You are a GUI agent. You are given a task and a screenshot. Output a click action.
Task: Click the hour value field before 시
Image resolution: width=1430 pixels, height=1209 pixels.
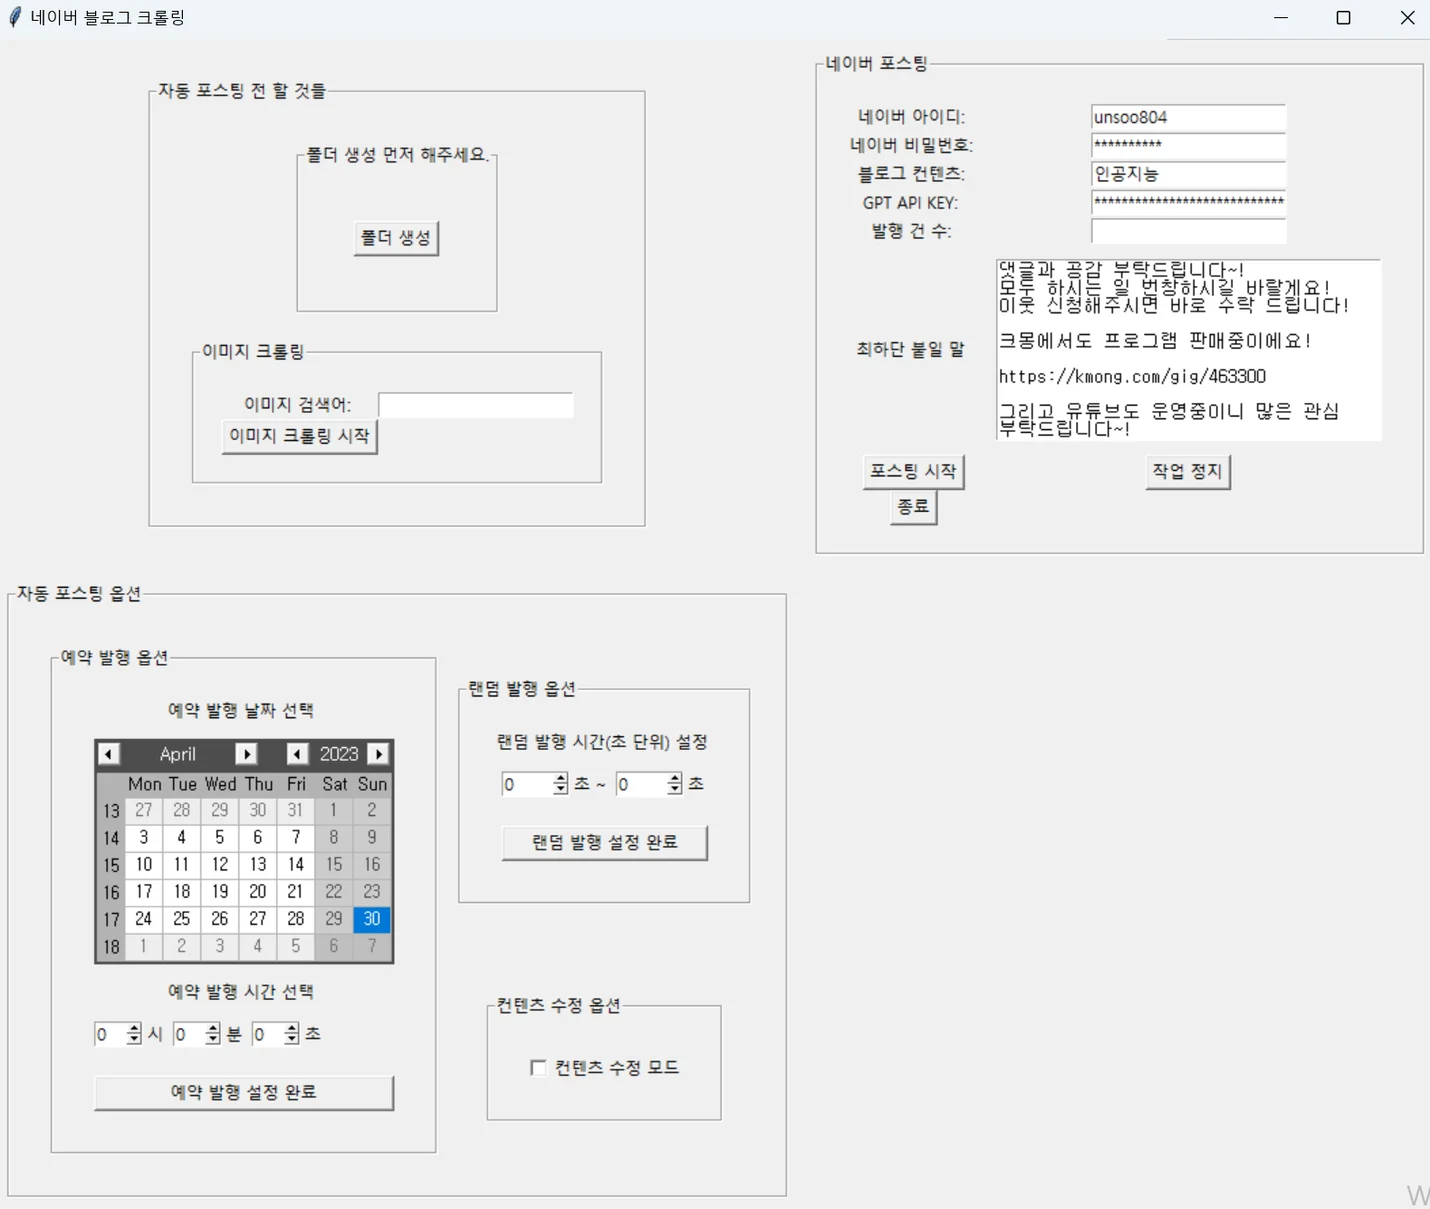[x=110, y=1034]
